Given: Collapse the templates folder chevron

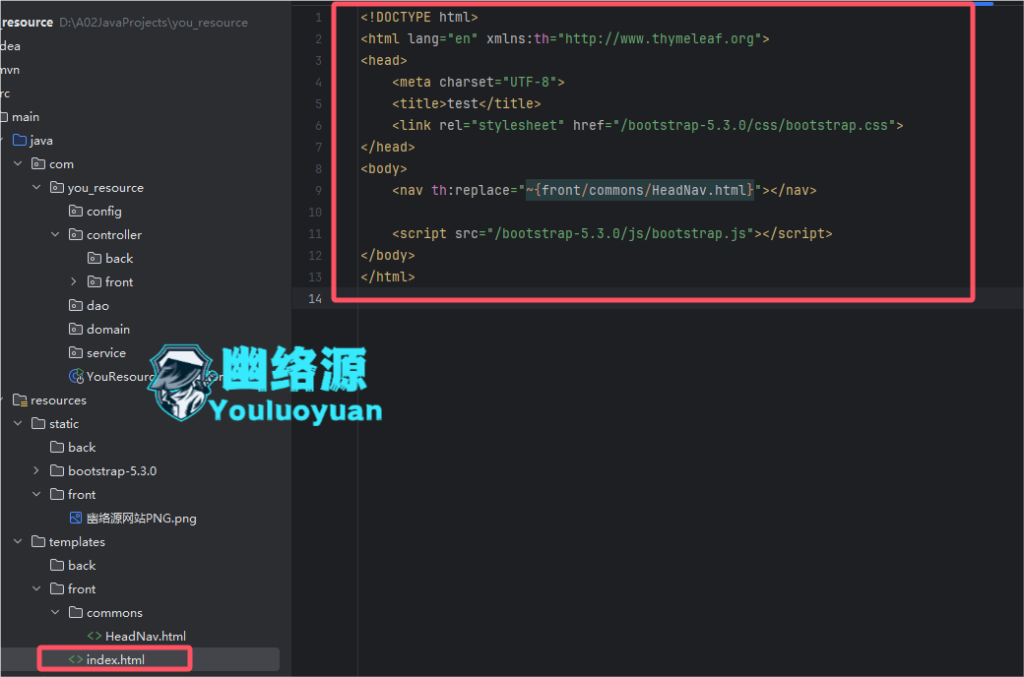Looking at the screenshot, I should (x=18, y=542).
